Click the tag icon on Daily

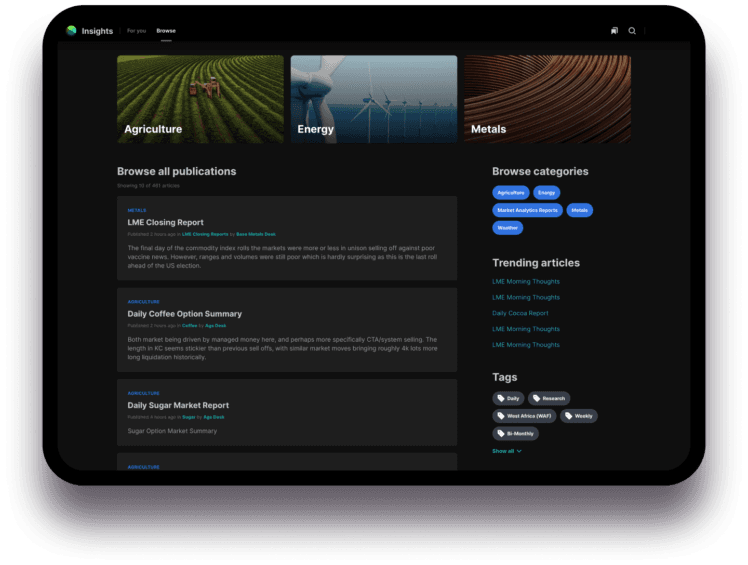[x=501, y=398]
